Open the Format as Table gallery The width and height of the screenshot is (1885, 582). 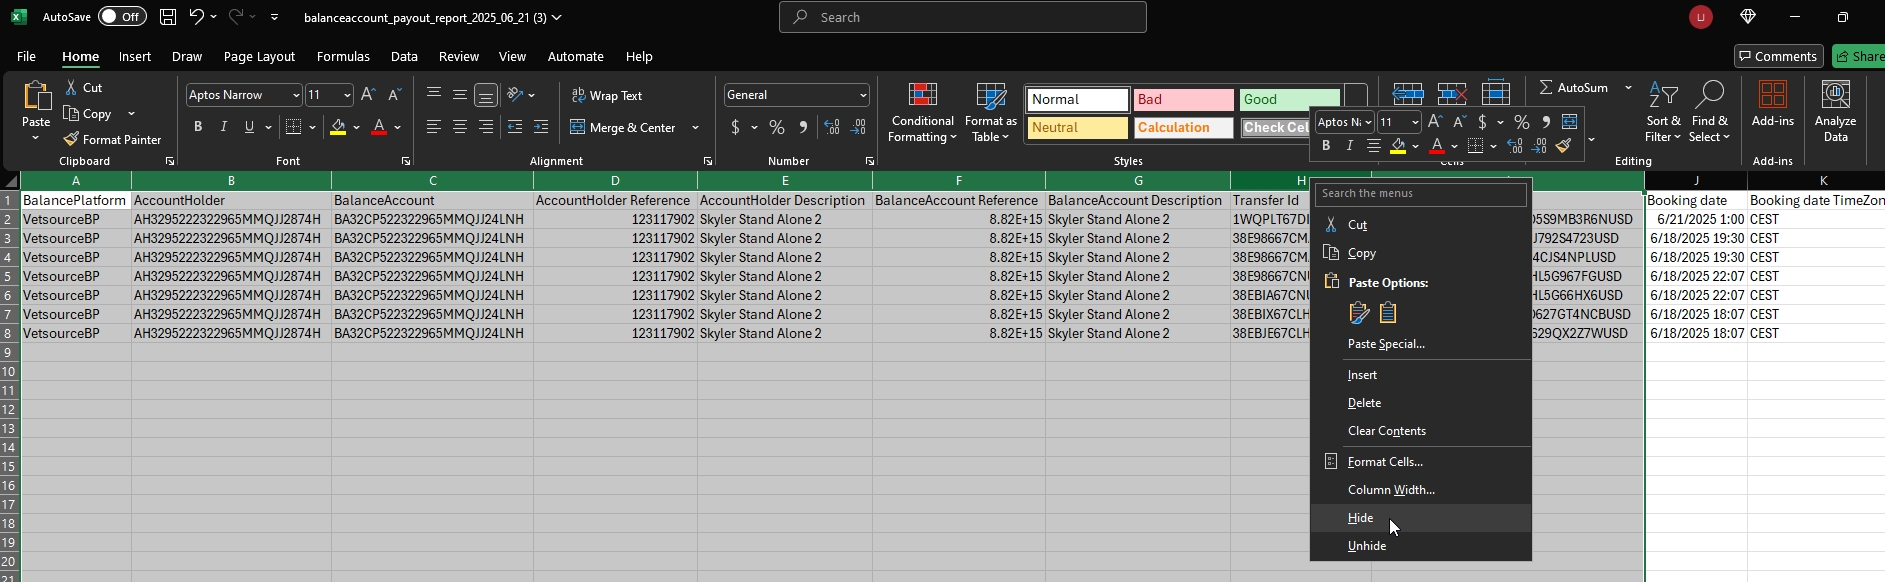(x=990, y=112)
